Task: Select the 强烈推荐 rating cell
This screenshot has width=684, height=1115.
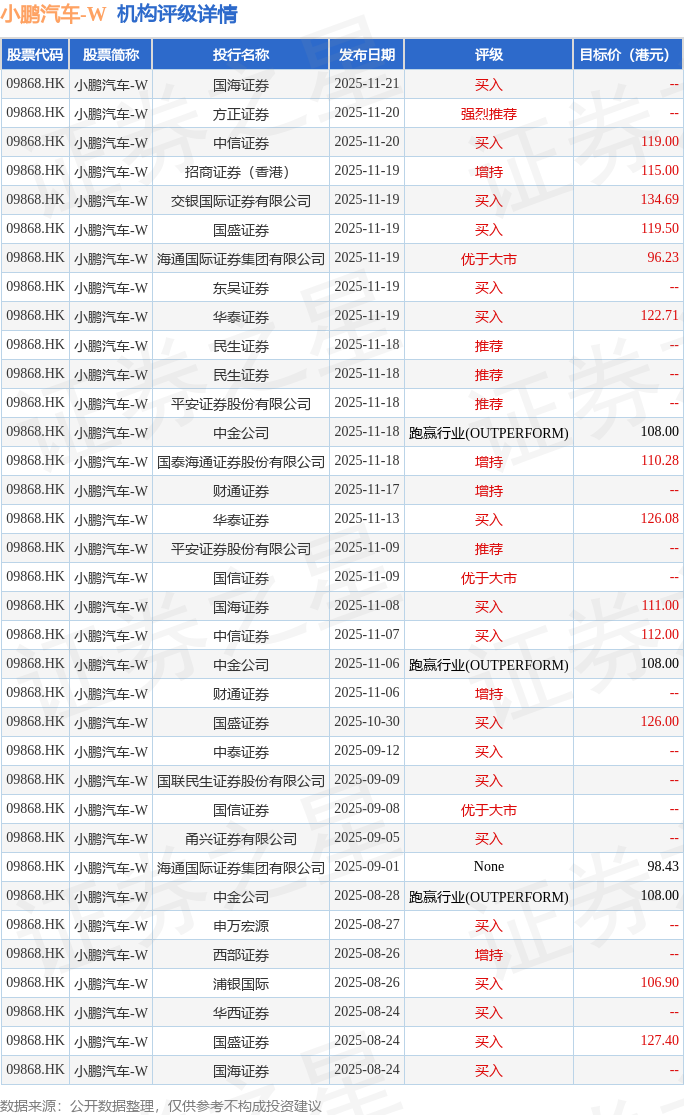Action: [x=488, y=114]
